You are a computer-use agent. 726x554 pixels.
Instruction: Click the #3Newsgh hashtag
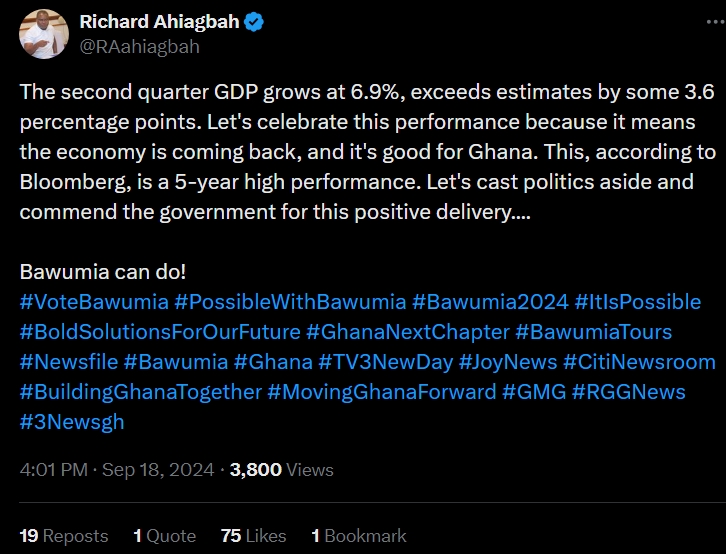pyautogui.click(x=71, y=421)
